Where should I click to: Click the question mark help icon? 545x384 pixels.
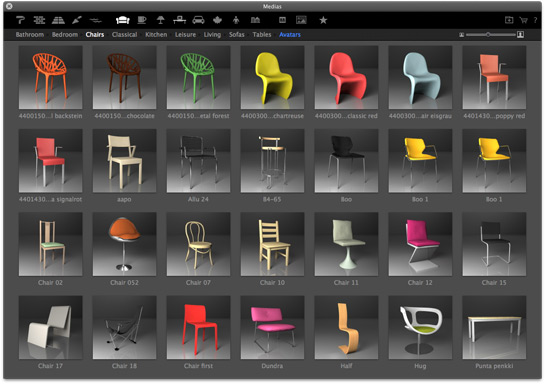535,20
